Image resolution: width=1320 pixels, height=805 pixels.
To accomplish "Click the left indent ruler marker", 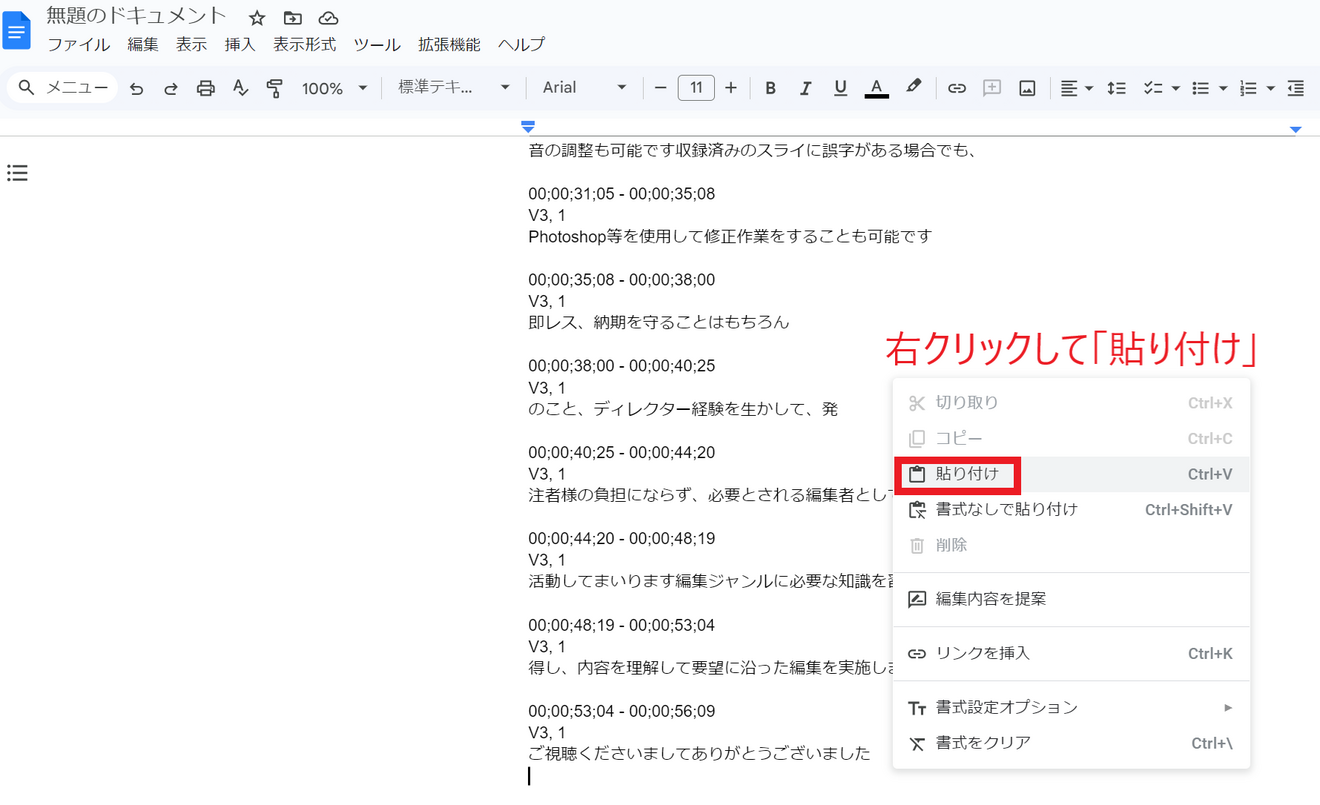I will pos(528,128).
